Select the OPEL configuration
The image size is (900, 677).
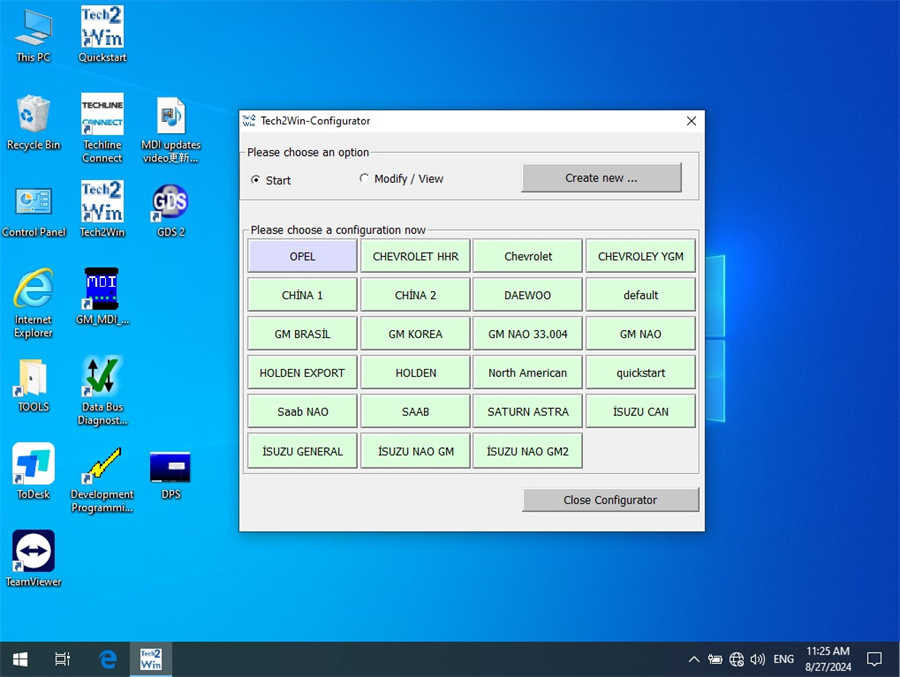(301, 256)
